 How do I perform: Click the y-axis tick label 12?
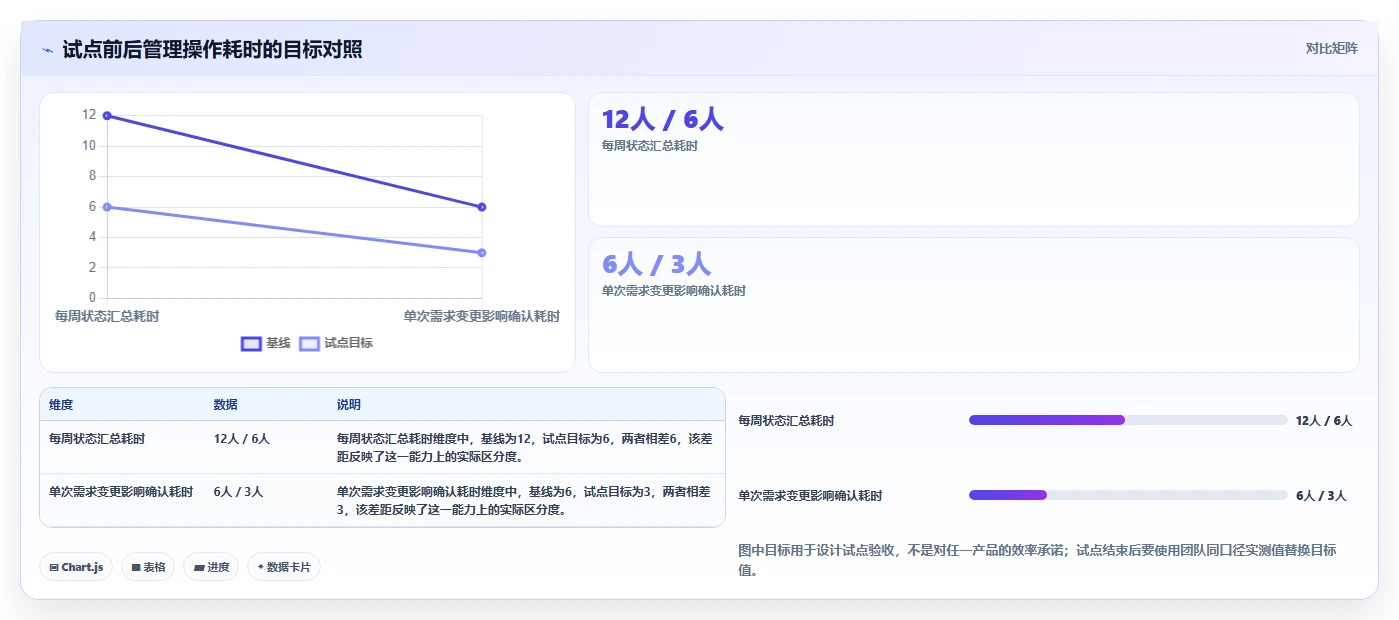(89, 115)
